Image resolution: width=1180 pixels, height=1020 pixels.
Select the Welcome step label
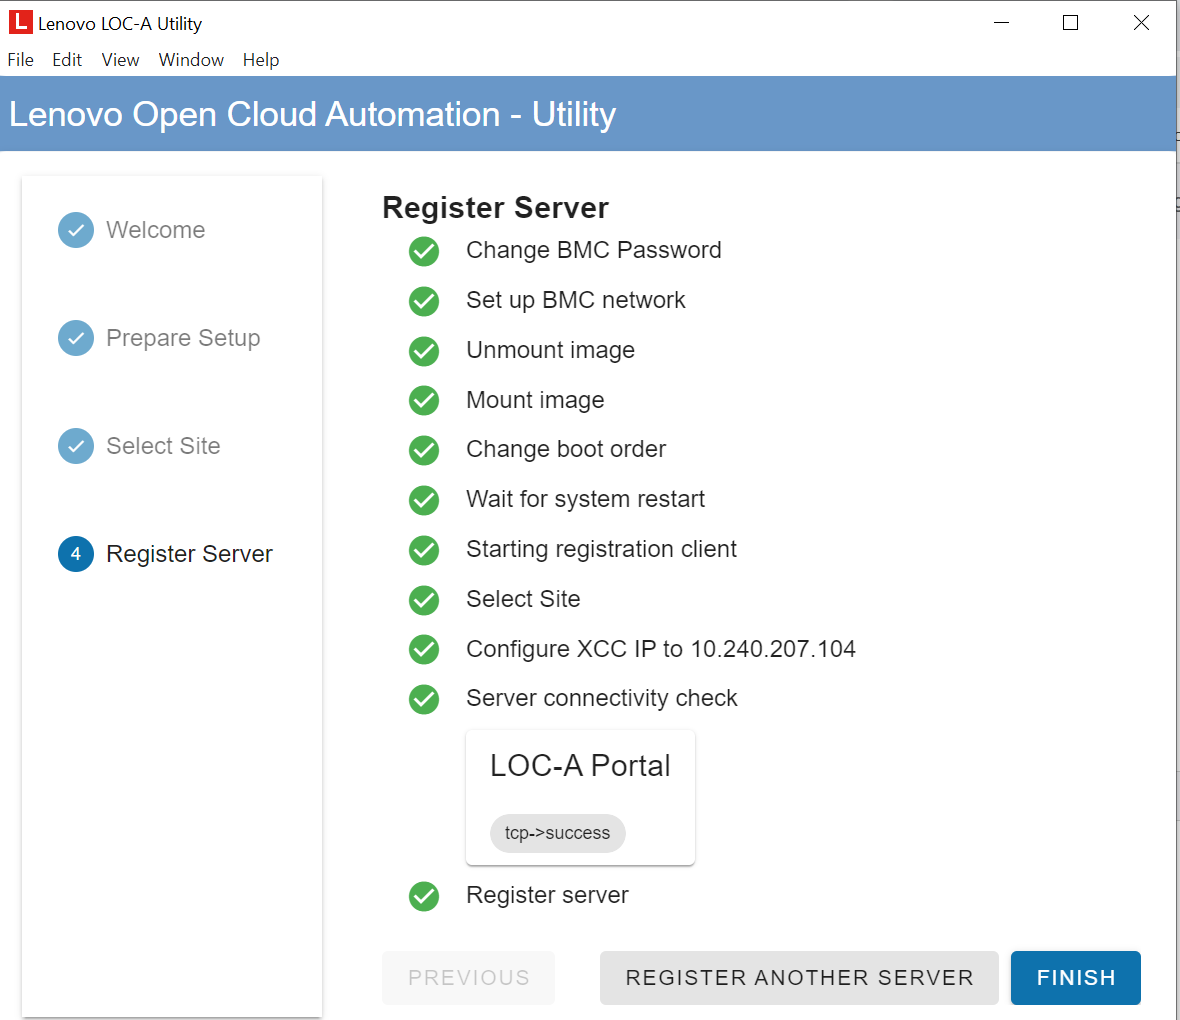pos(156,230)
